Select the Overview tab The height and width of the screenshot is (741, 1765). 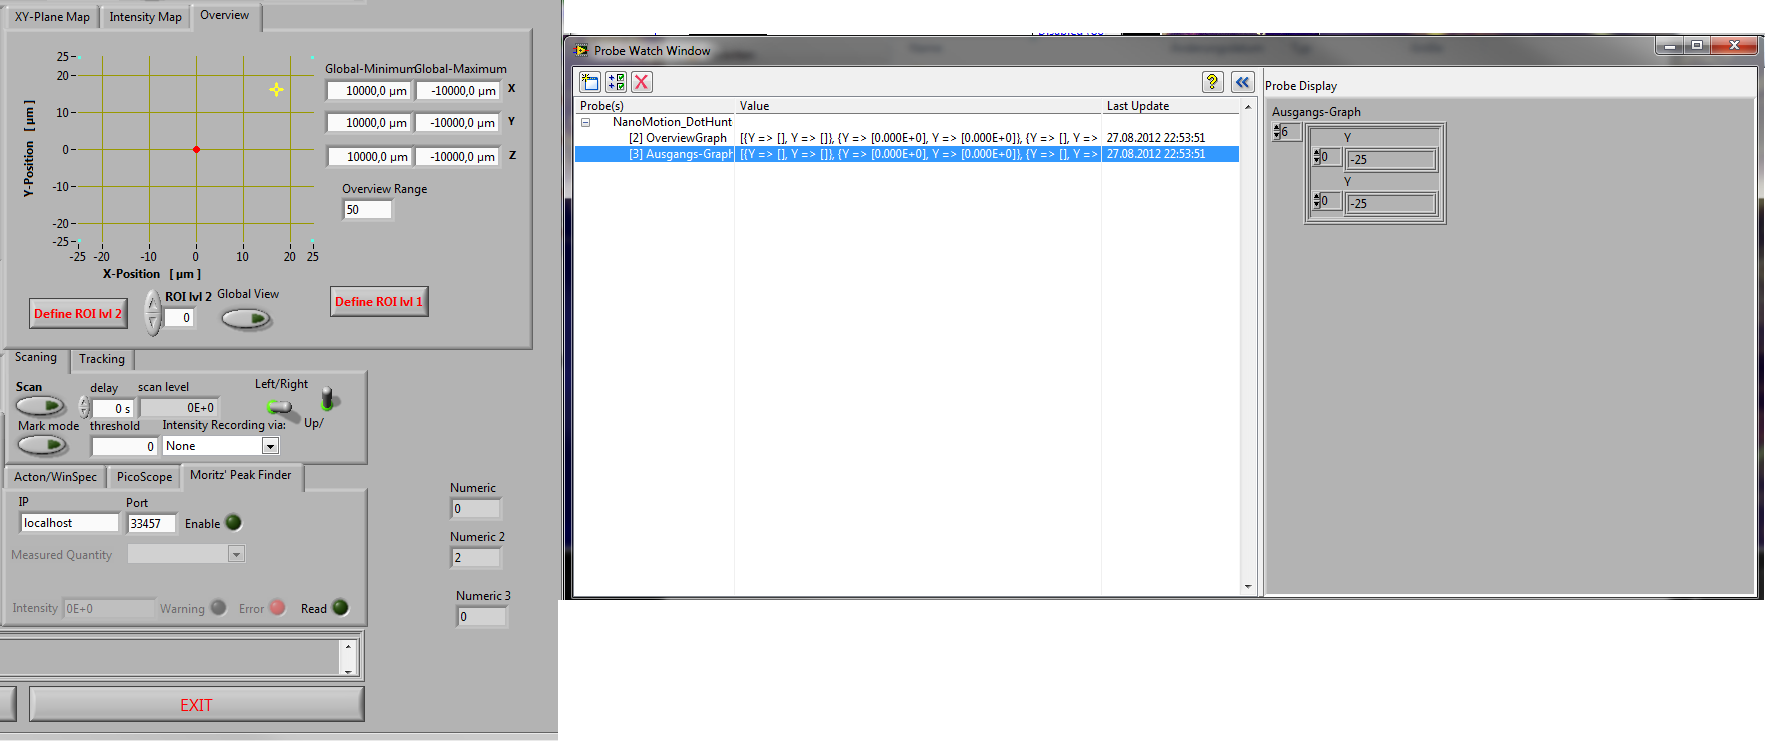click(225, 16)
